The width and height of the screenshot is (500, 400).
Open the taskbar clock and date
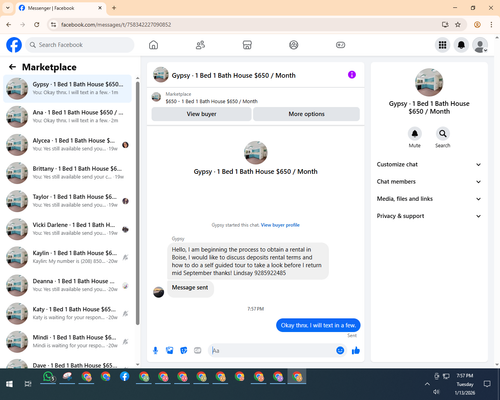465,384
